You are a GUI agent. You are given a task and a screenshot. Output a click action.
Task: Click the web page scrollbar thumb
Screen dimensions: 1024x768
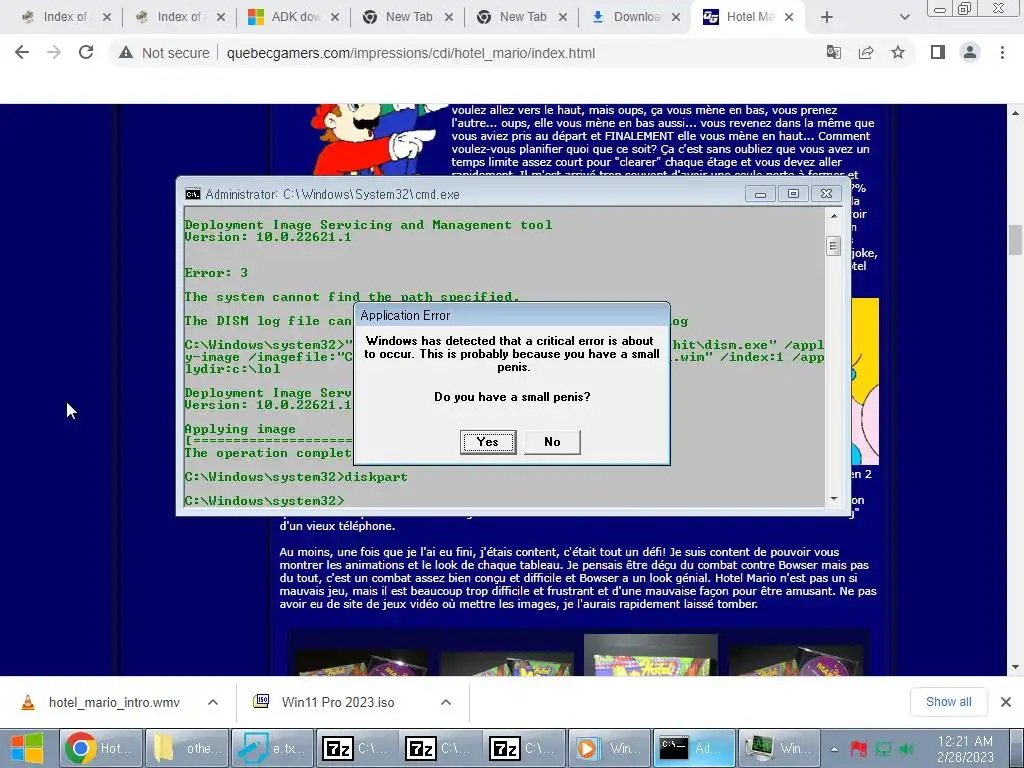(x=1015, y=240)
